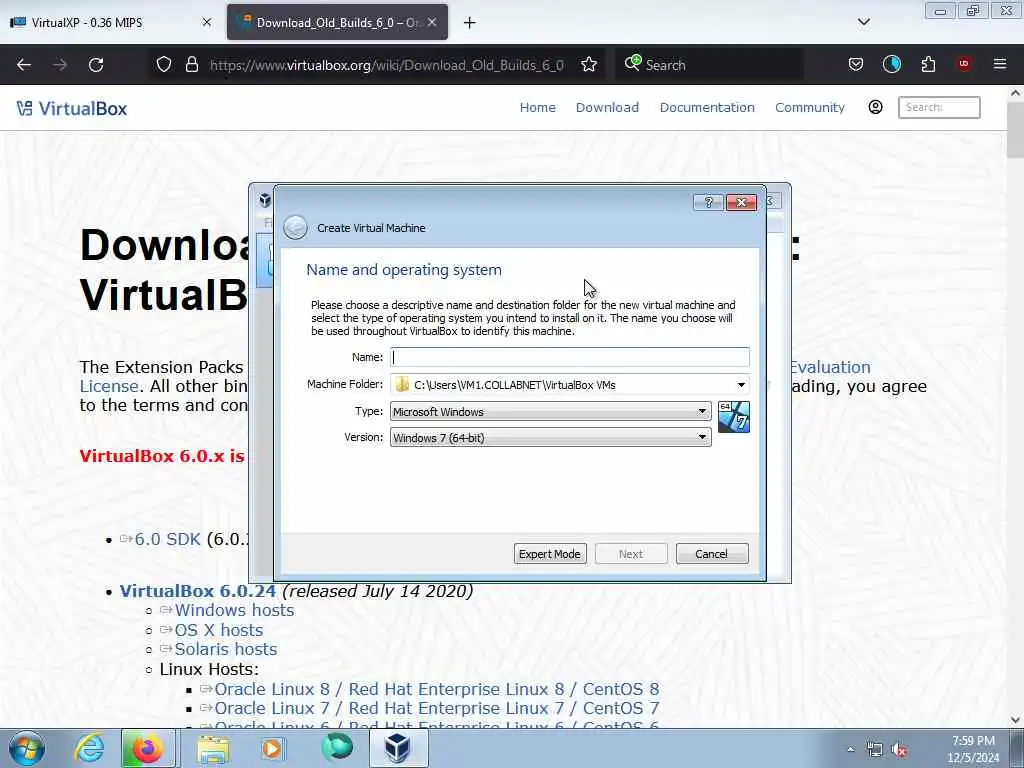Click the taskbar clock showing 7:59 PM
1024x768 pixels.
tap(973, 749)
